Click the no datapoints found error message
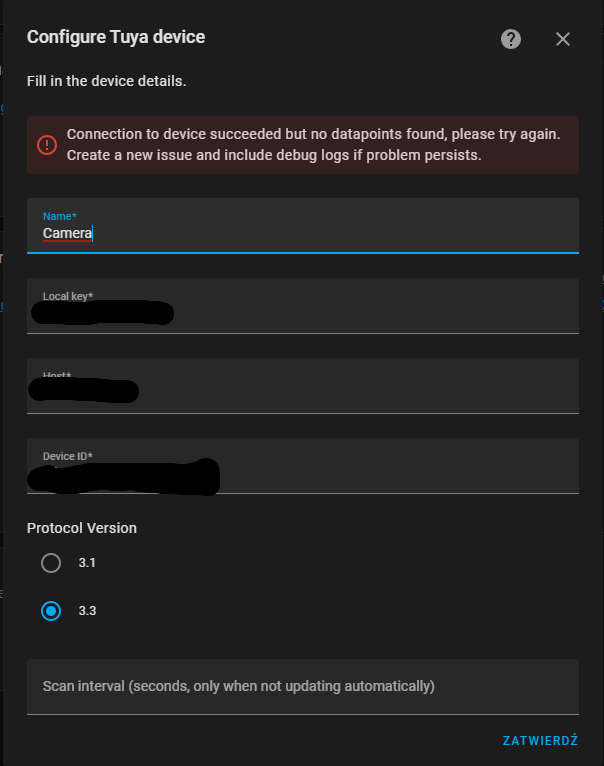Screen dimensions: 604x766 pos(313,145)
